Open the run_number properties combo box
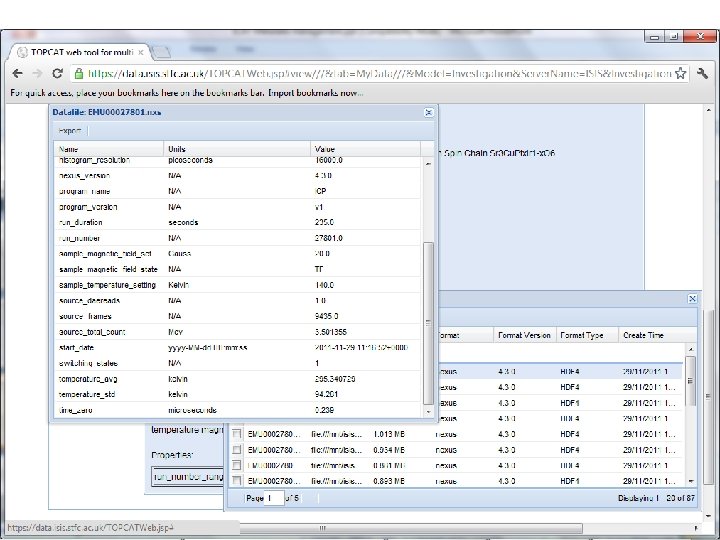 [x=186, y=478]
